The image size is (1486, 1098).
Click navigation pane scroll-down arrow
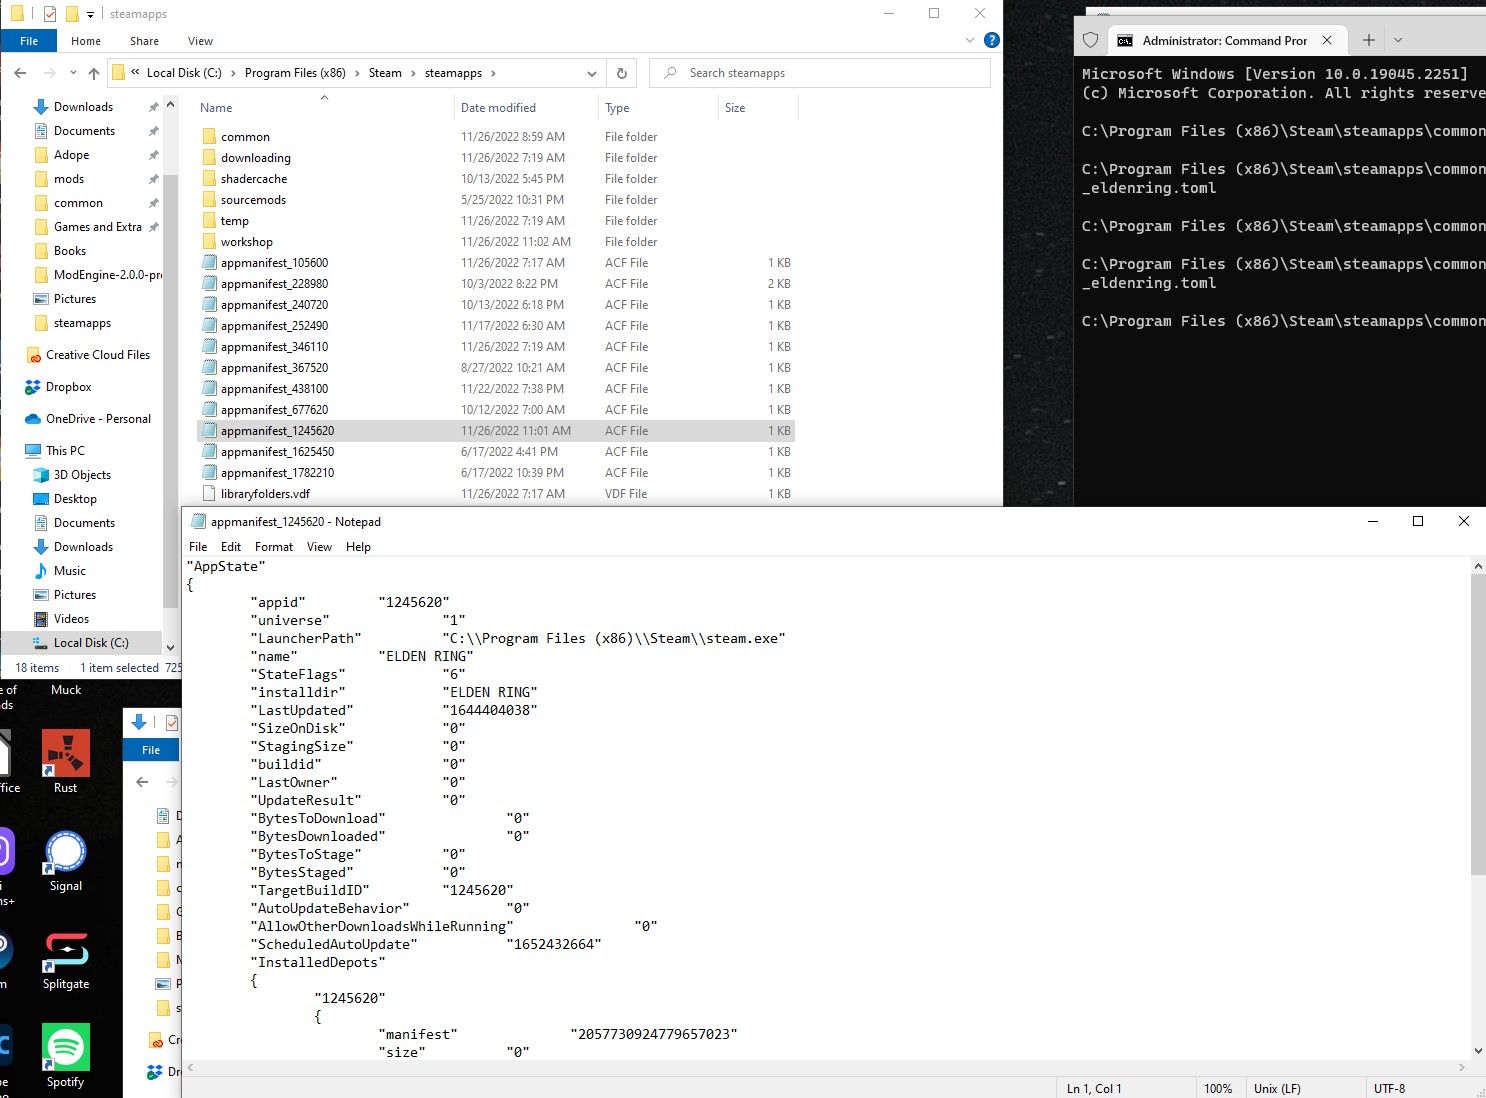(170, 647)
